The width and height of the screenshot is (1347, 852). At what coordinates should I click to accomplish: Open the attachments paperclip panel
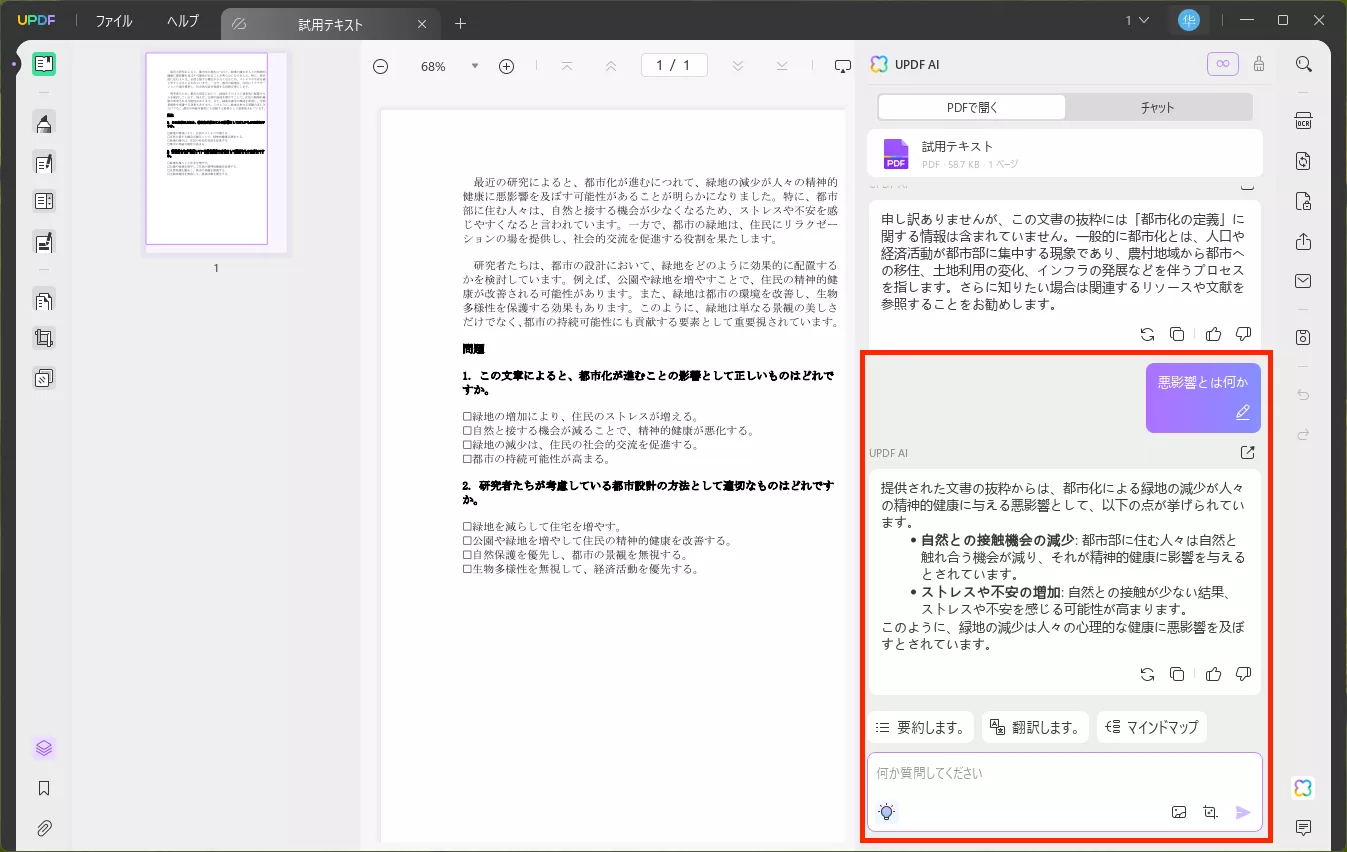click(x=44, y=828)
